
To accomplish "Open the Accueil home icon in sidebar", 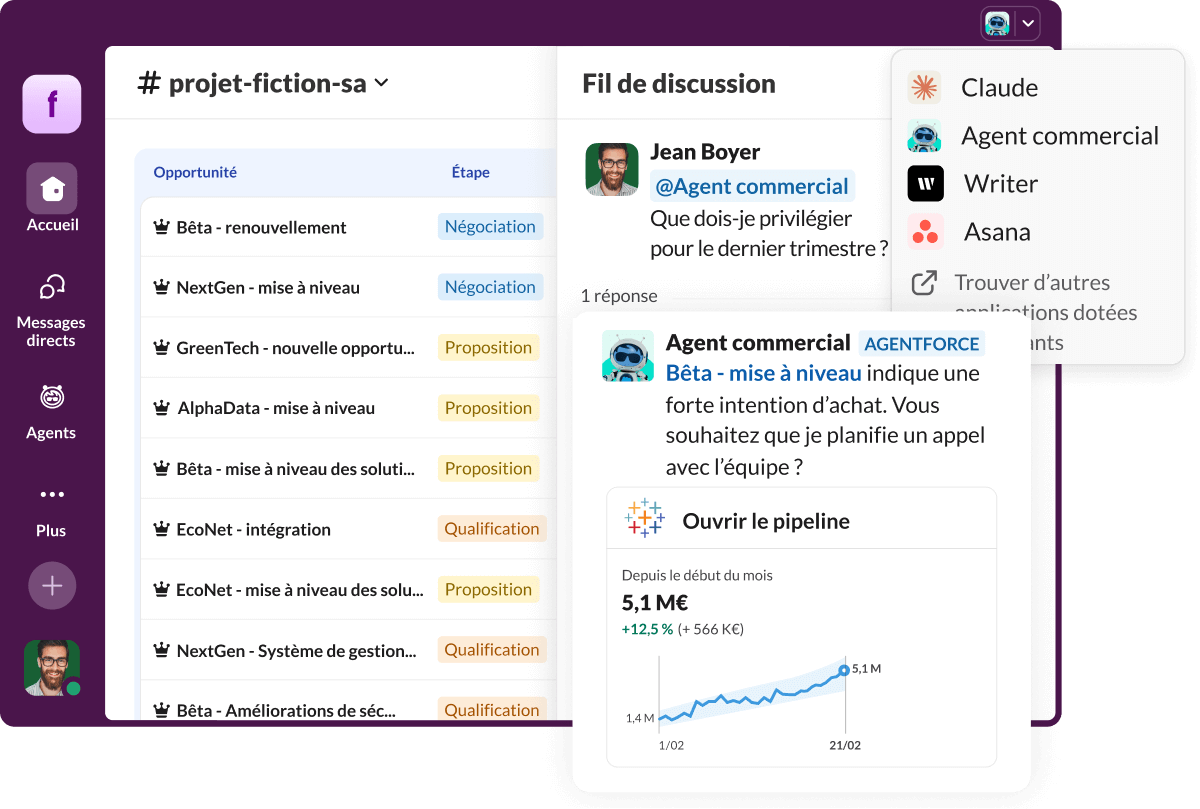I will click(x=51, y=188).
